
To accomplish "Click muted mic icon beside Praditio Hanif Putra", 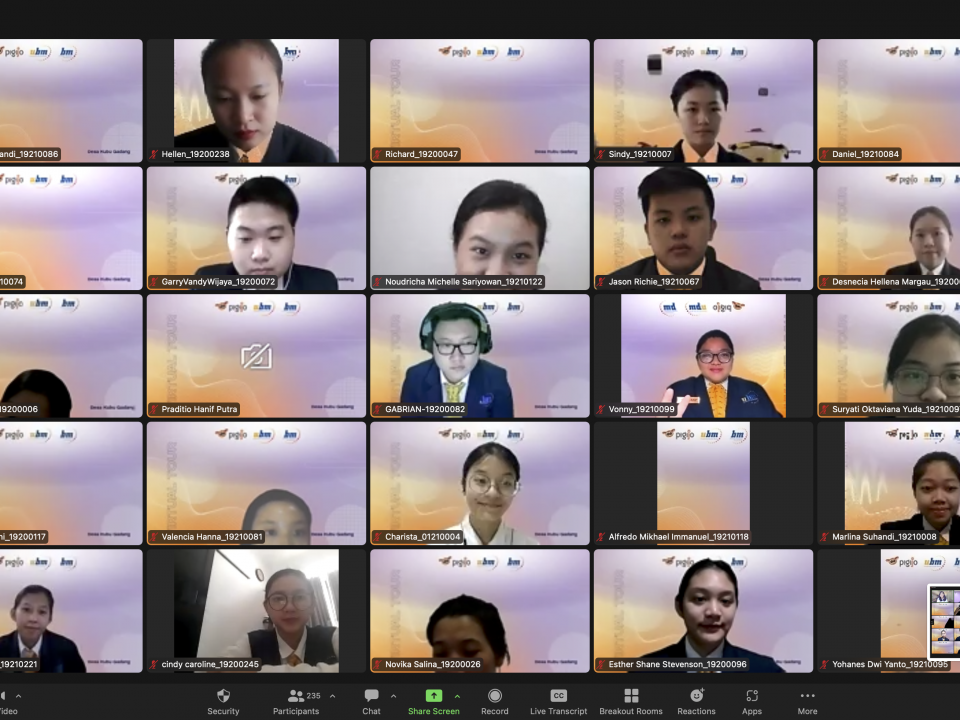I will tap(154, 409).
